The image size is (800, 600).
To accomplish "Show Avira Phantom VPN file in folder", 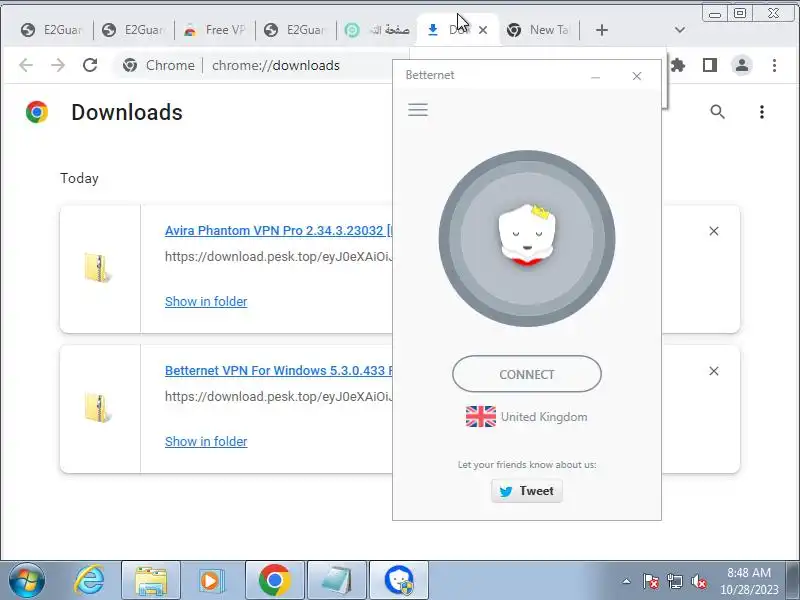I will pyautogui.click(x=206, y=302).
